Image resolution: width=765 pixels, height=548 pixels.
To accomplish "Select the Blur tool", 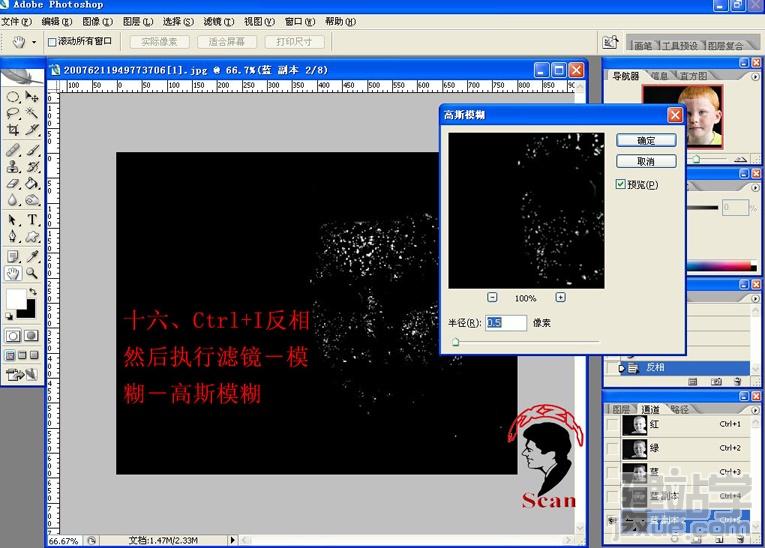I will coord(13,200).
